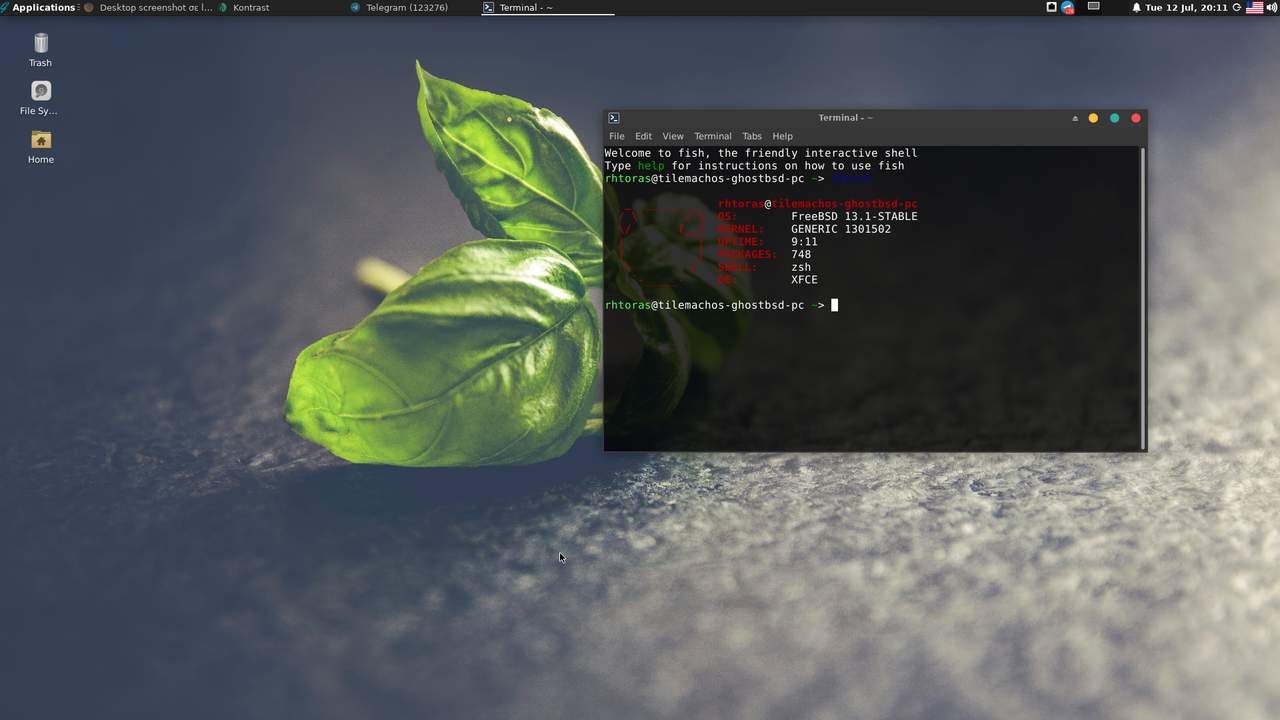Minimize the Terminal with the yellow button

1093,118
